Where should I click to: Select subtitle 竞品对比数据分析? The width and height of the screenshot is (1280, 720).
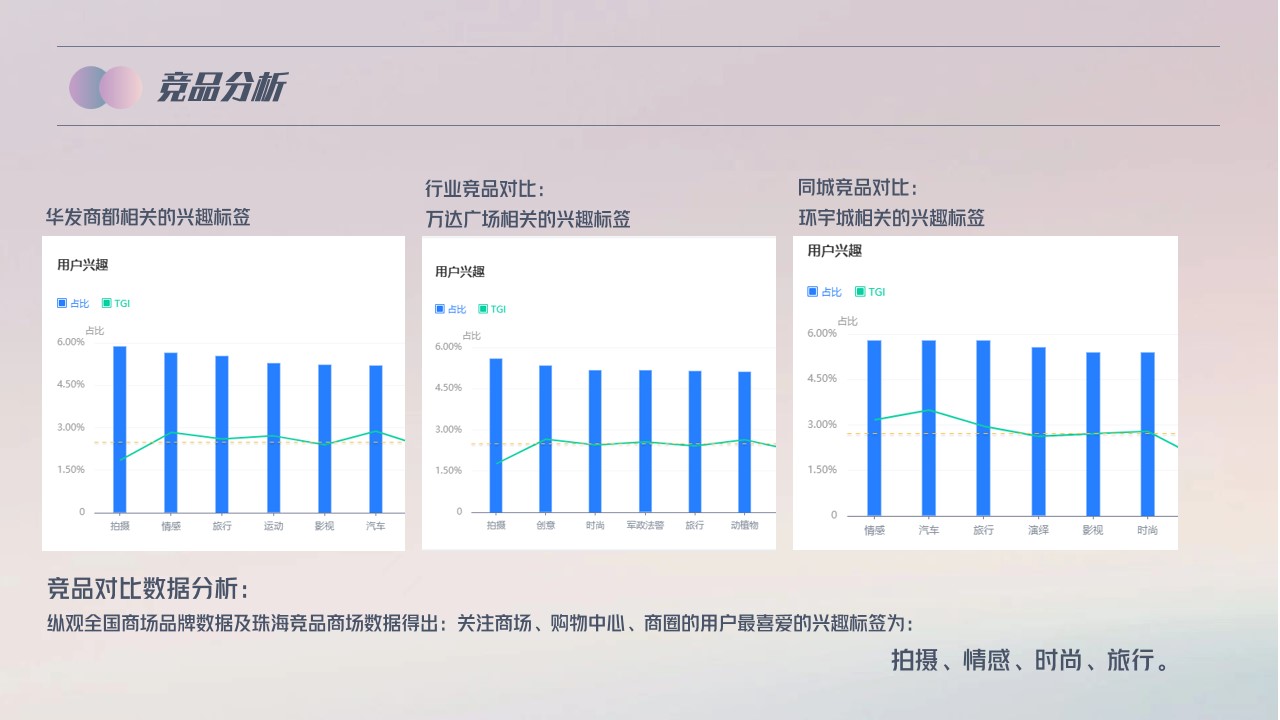click(147, 588)
